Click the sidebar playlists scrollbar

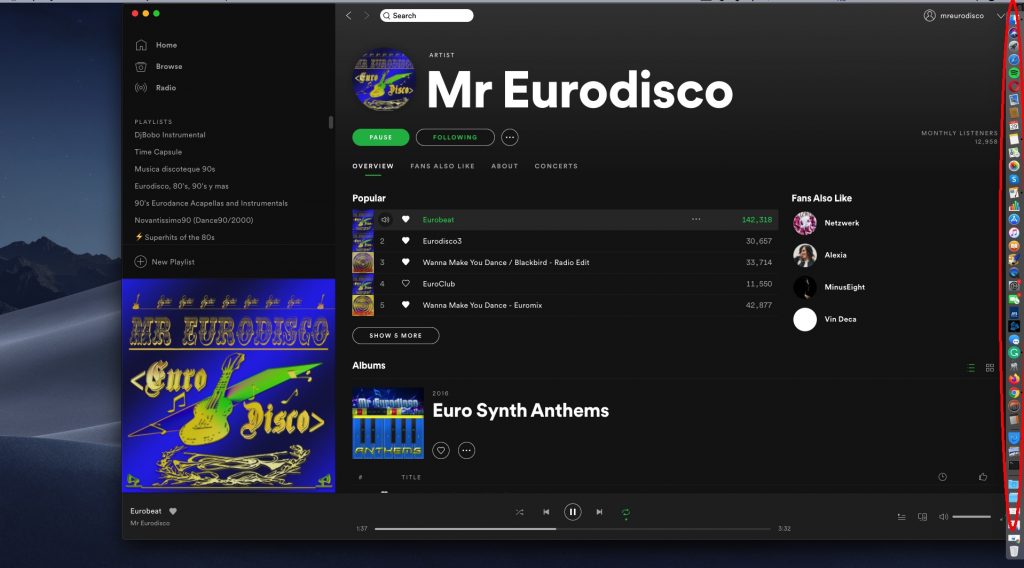click(x=331, y=123)
